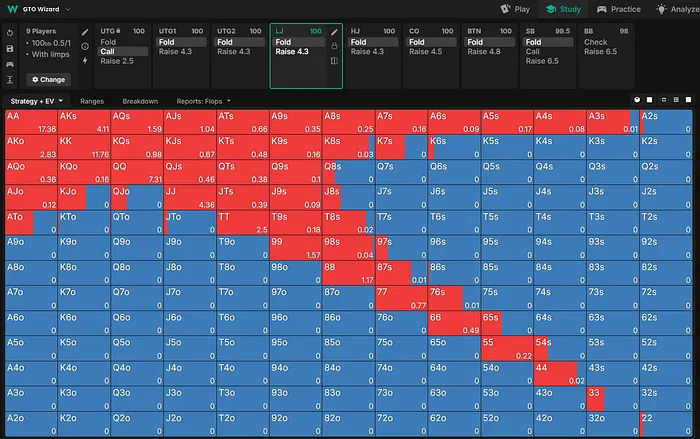
Task: Click the gamepad icon in left sidebar
Action: coord(9,62)
